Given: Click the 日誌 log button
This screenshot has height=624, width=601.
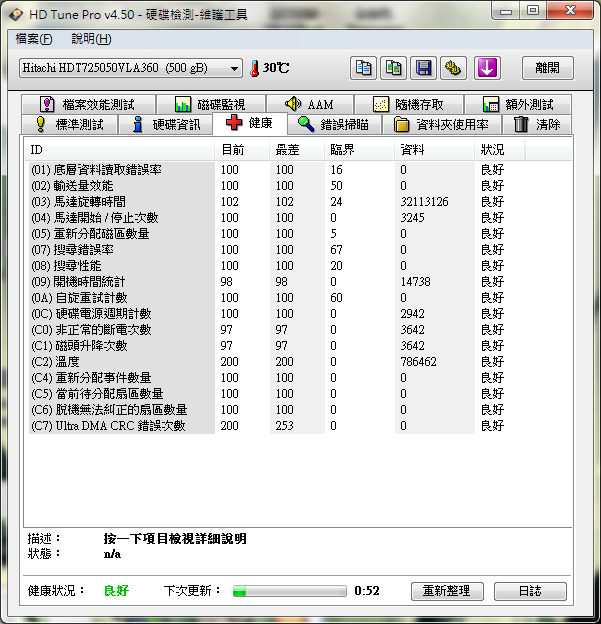Looking at the screenshot, I should point(530,591).
